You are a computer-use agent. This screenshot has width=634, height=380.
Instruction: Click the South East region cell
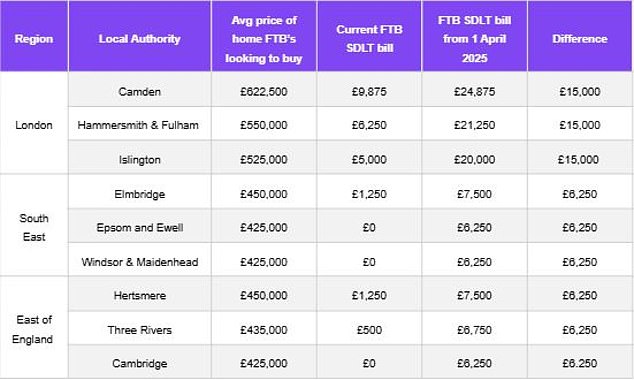[x=34, y=226]
